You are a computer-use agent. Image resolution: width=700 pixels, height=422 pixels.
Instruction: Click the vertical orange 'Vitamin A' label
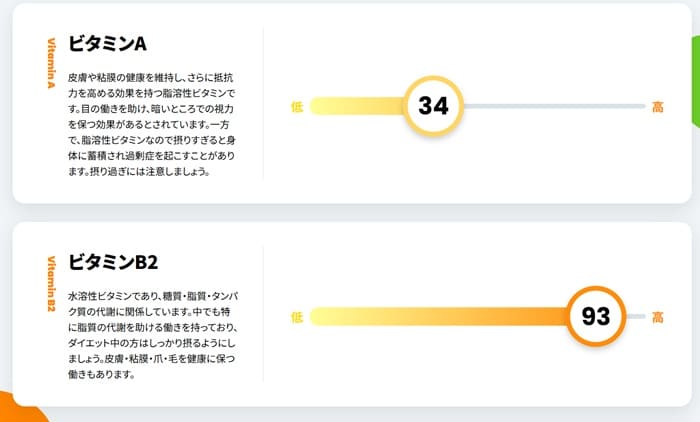51,63
